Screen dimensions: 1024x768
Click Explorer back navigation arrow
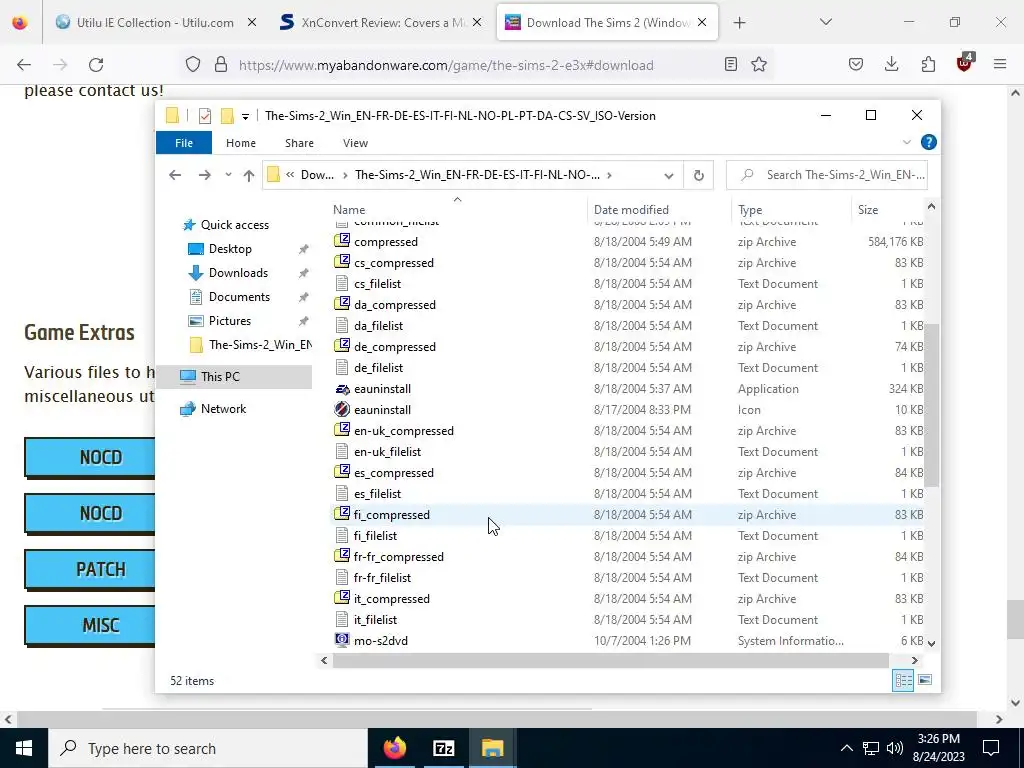tap(175, 175)
